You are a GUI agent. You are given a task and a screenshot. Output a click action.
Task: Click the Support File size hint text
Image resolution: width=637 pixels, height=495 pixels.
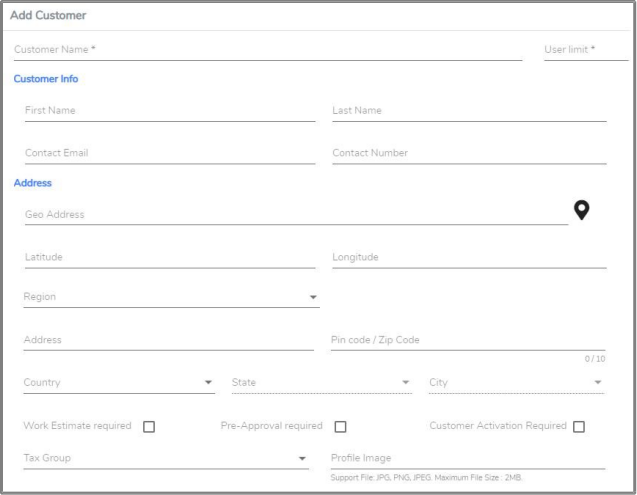tap(426, 478)
